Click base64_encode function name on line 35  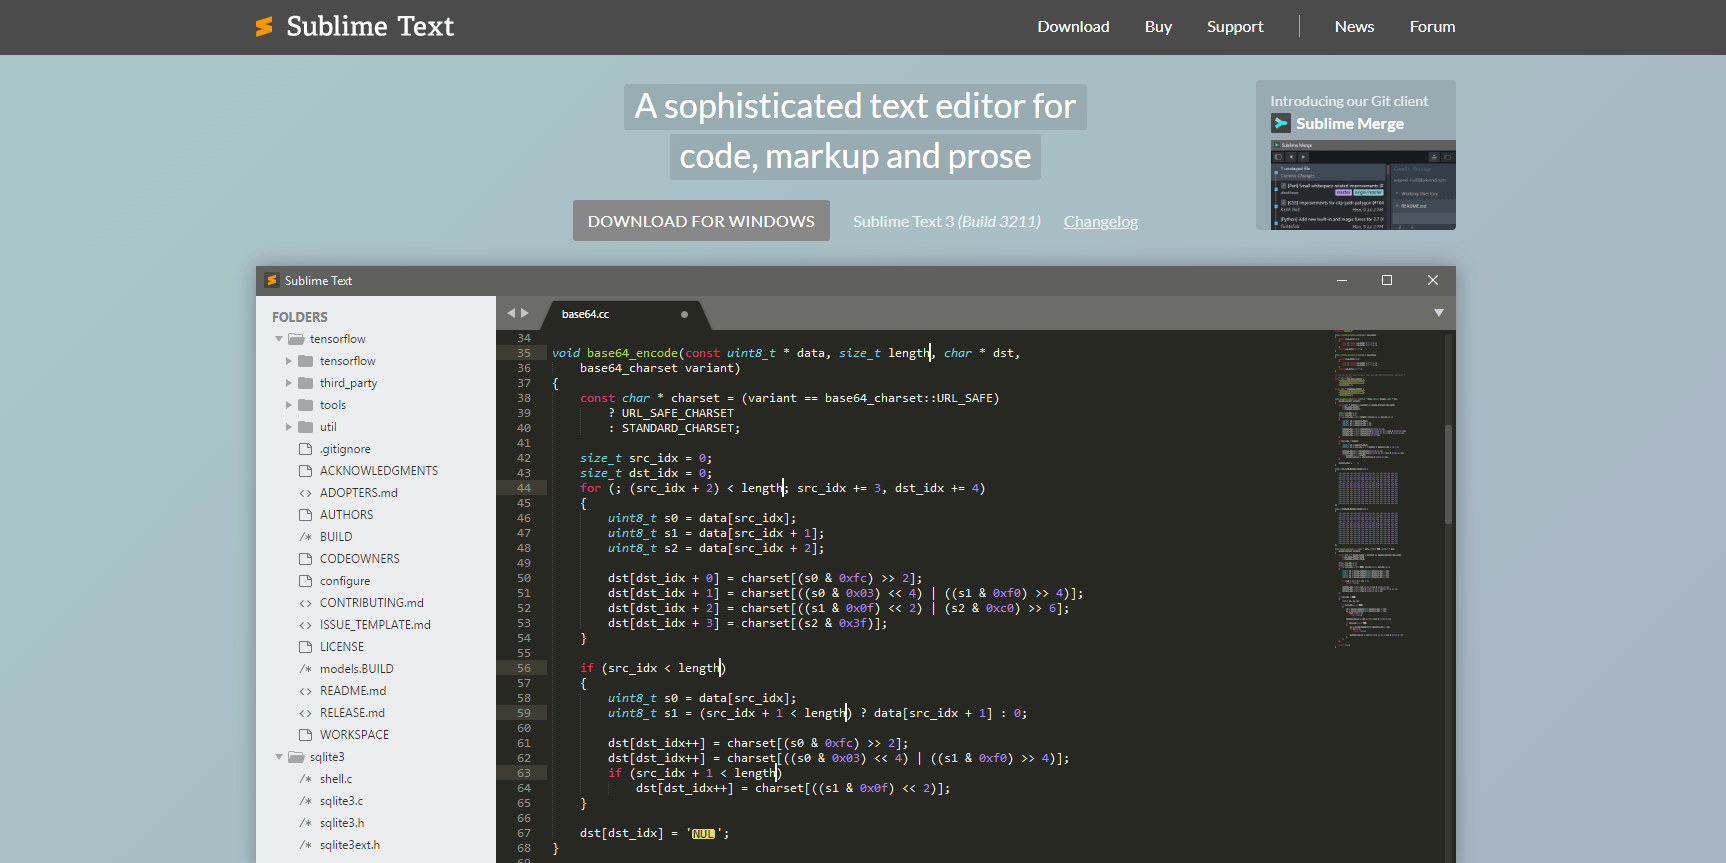point(632,353)
